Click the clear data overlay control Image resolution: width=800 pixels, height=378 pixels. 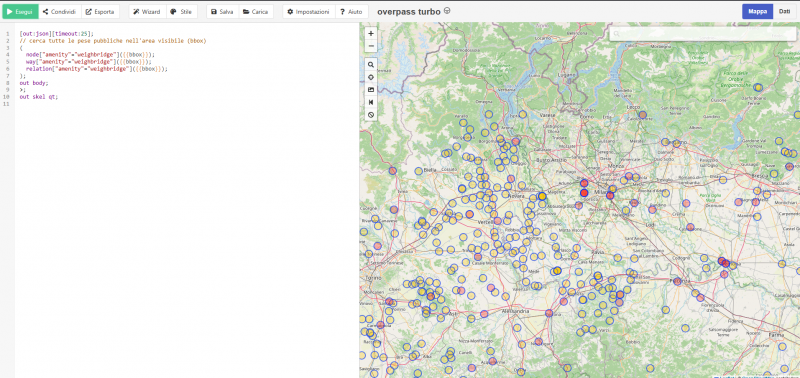[x=371, y=115]
